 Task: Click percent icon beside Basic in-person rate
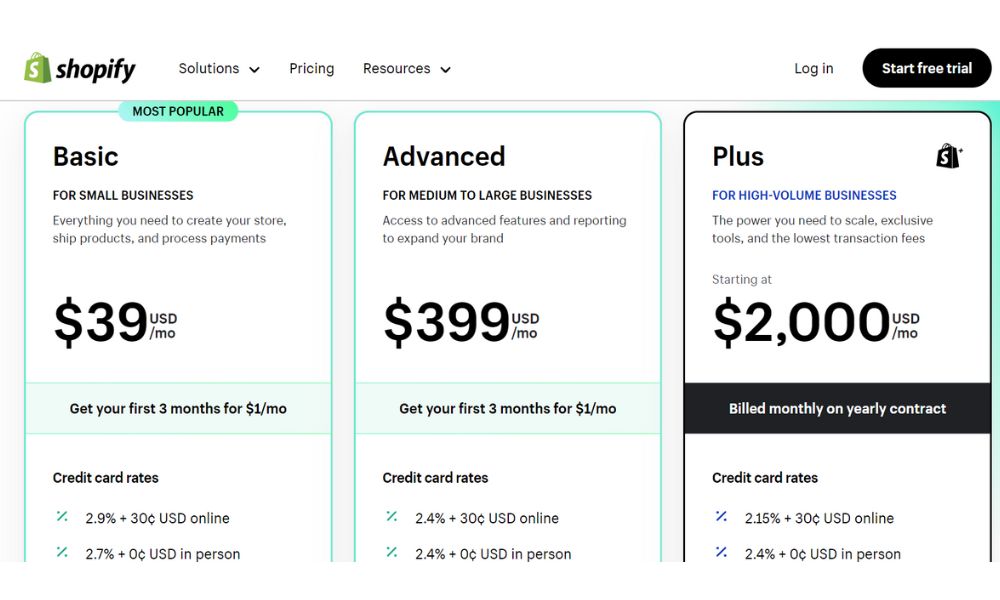tap(62, 552)
